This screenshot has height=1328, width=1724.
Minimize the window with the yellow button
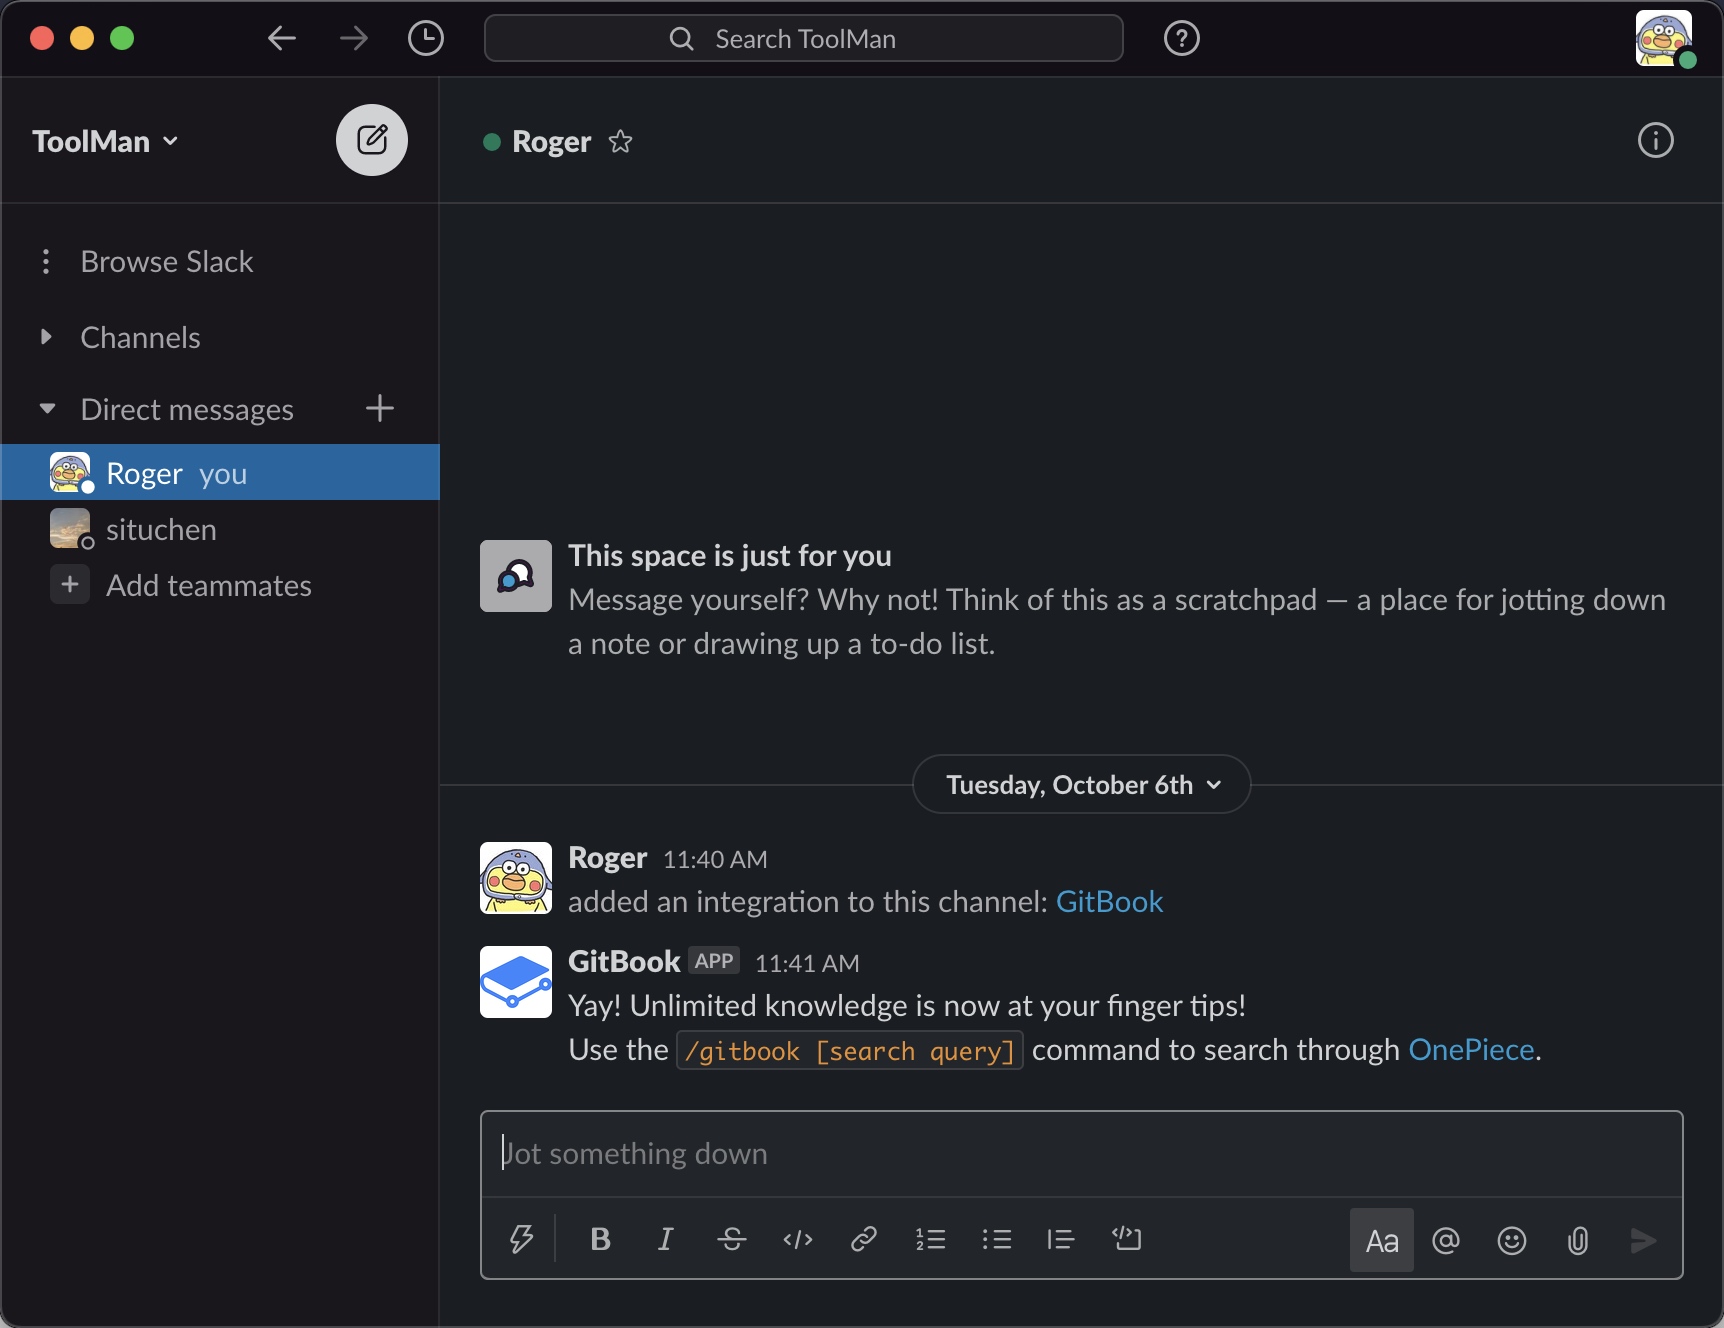[x=82, y=38]
